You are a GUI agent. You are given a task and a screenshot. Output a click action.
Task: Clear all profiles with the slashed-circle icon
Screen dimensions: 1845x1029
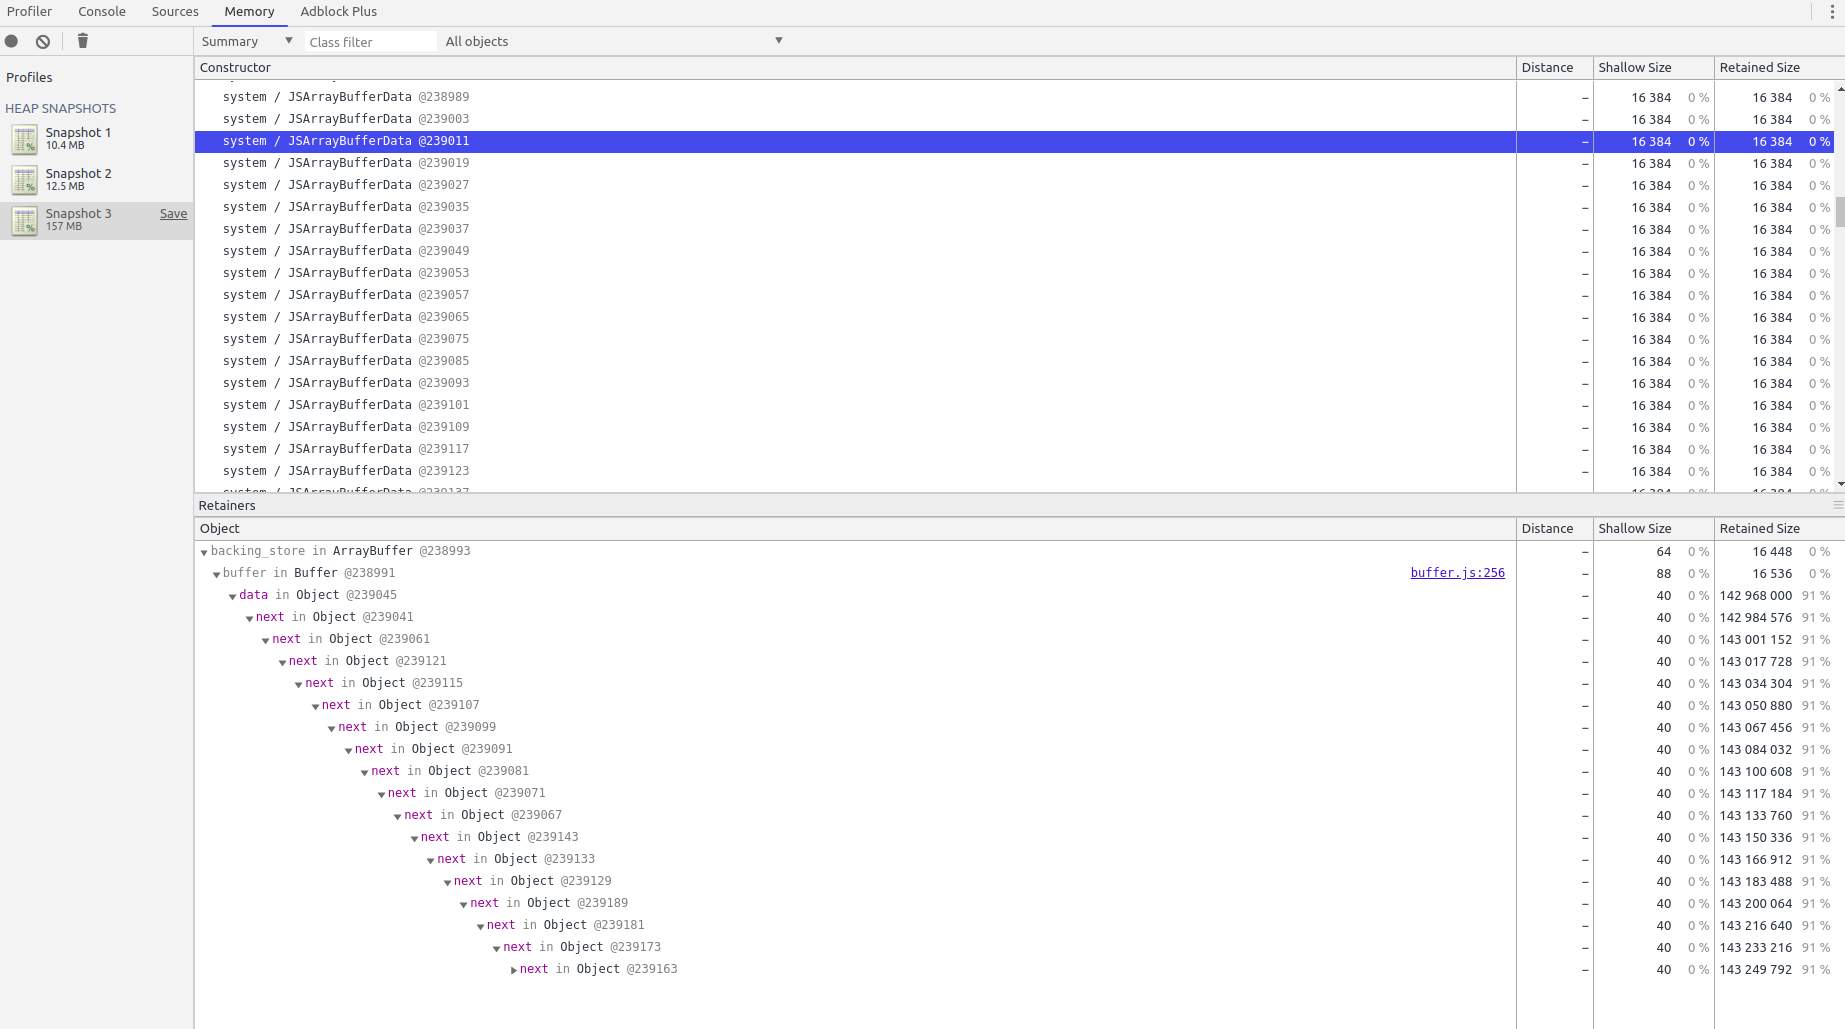tap(42, 41)
